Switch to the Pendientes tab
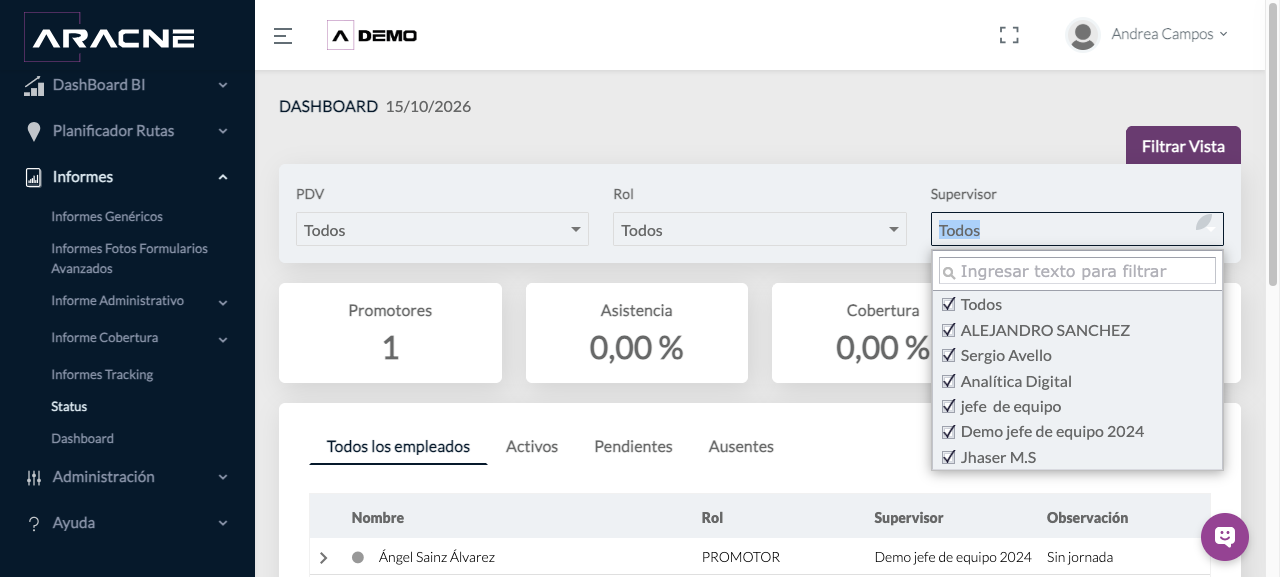1280x577 pixels. [x=633, y=446]
